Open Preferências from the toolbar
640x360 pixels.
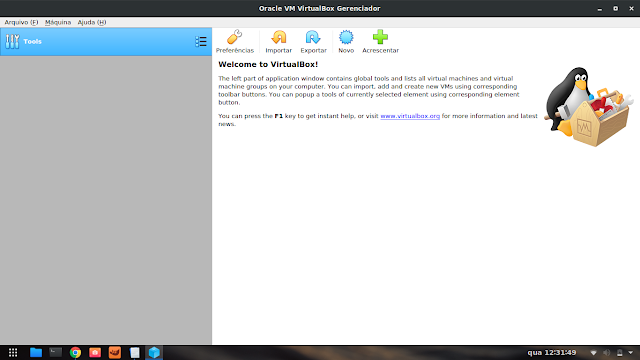click(235, 41)
